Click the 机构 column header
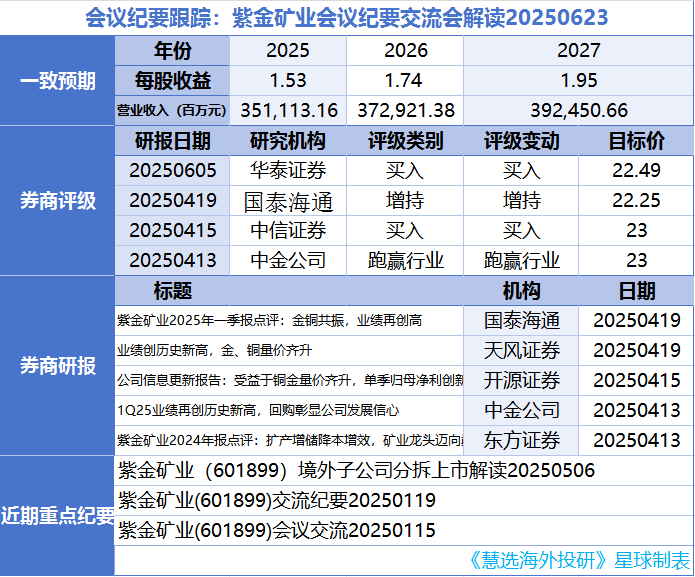The image size is (695, 577). [x=521, y=291]
